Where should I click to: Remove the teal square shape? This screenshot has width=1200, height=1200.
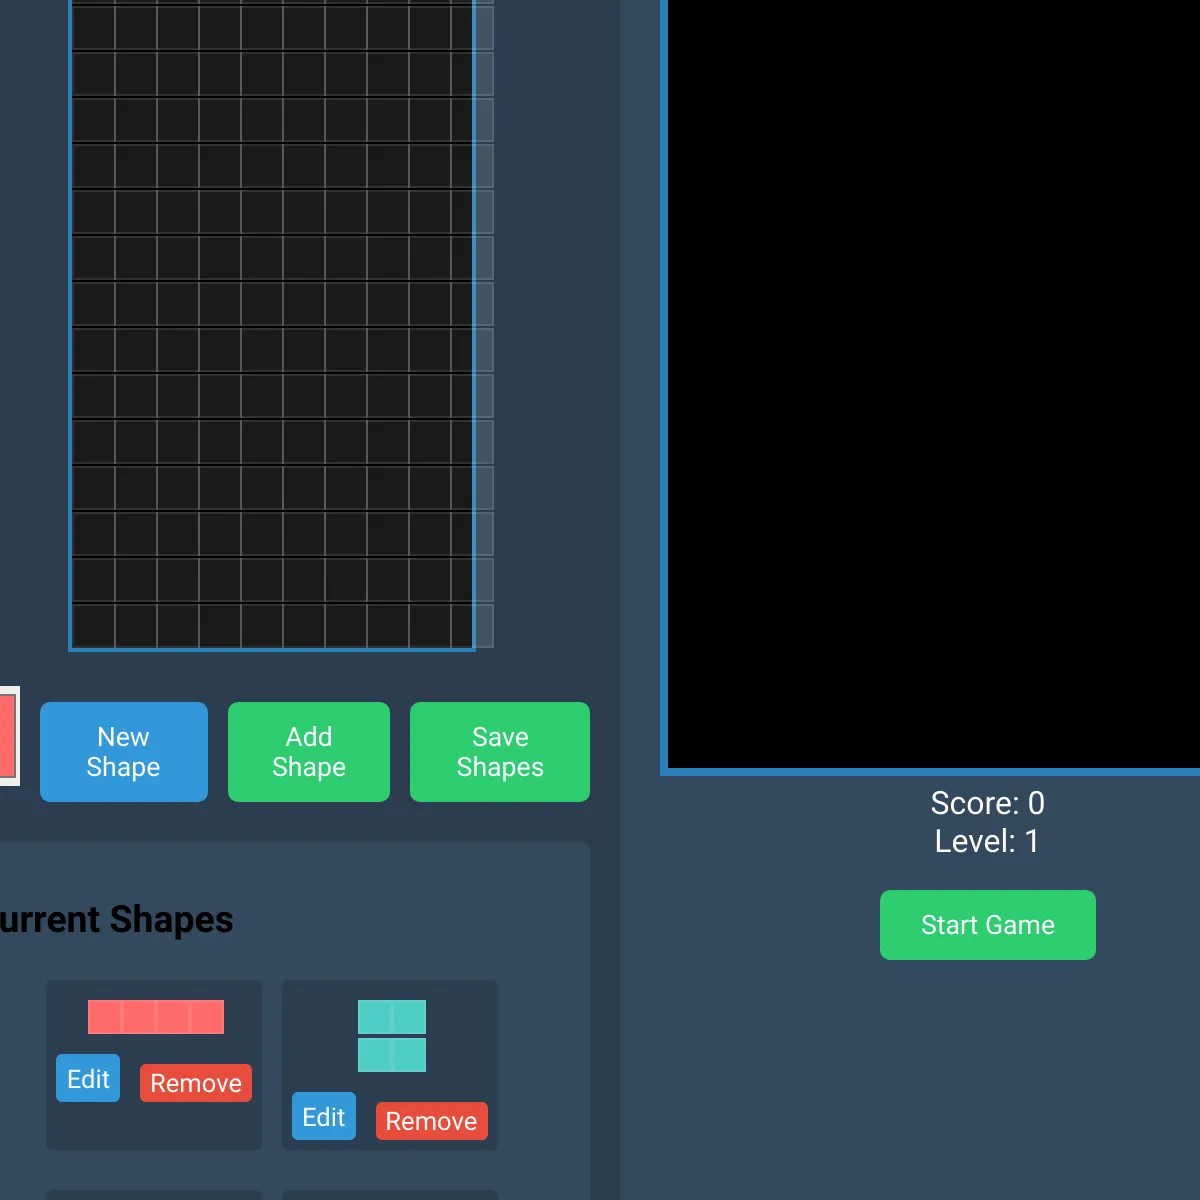[432, 1121]
